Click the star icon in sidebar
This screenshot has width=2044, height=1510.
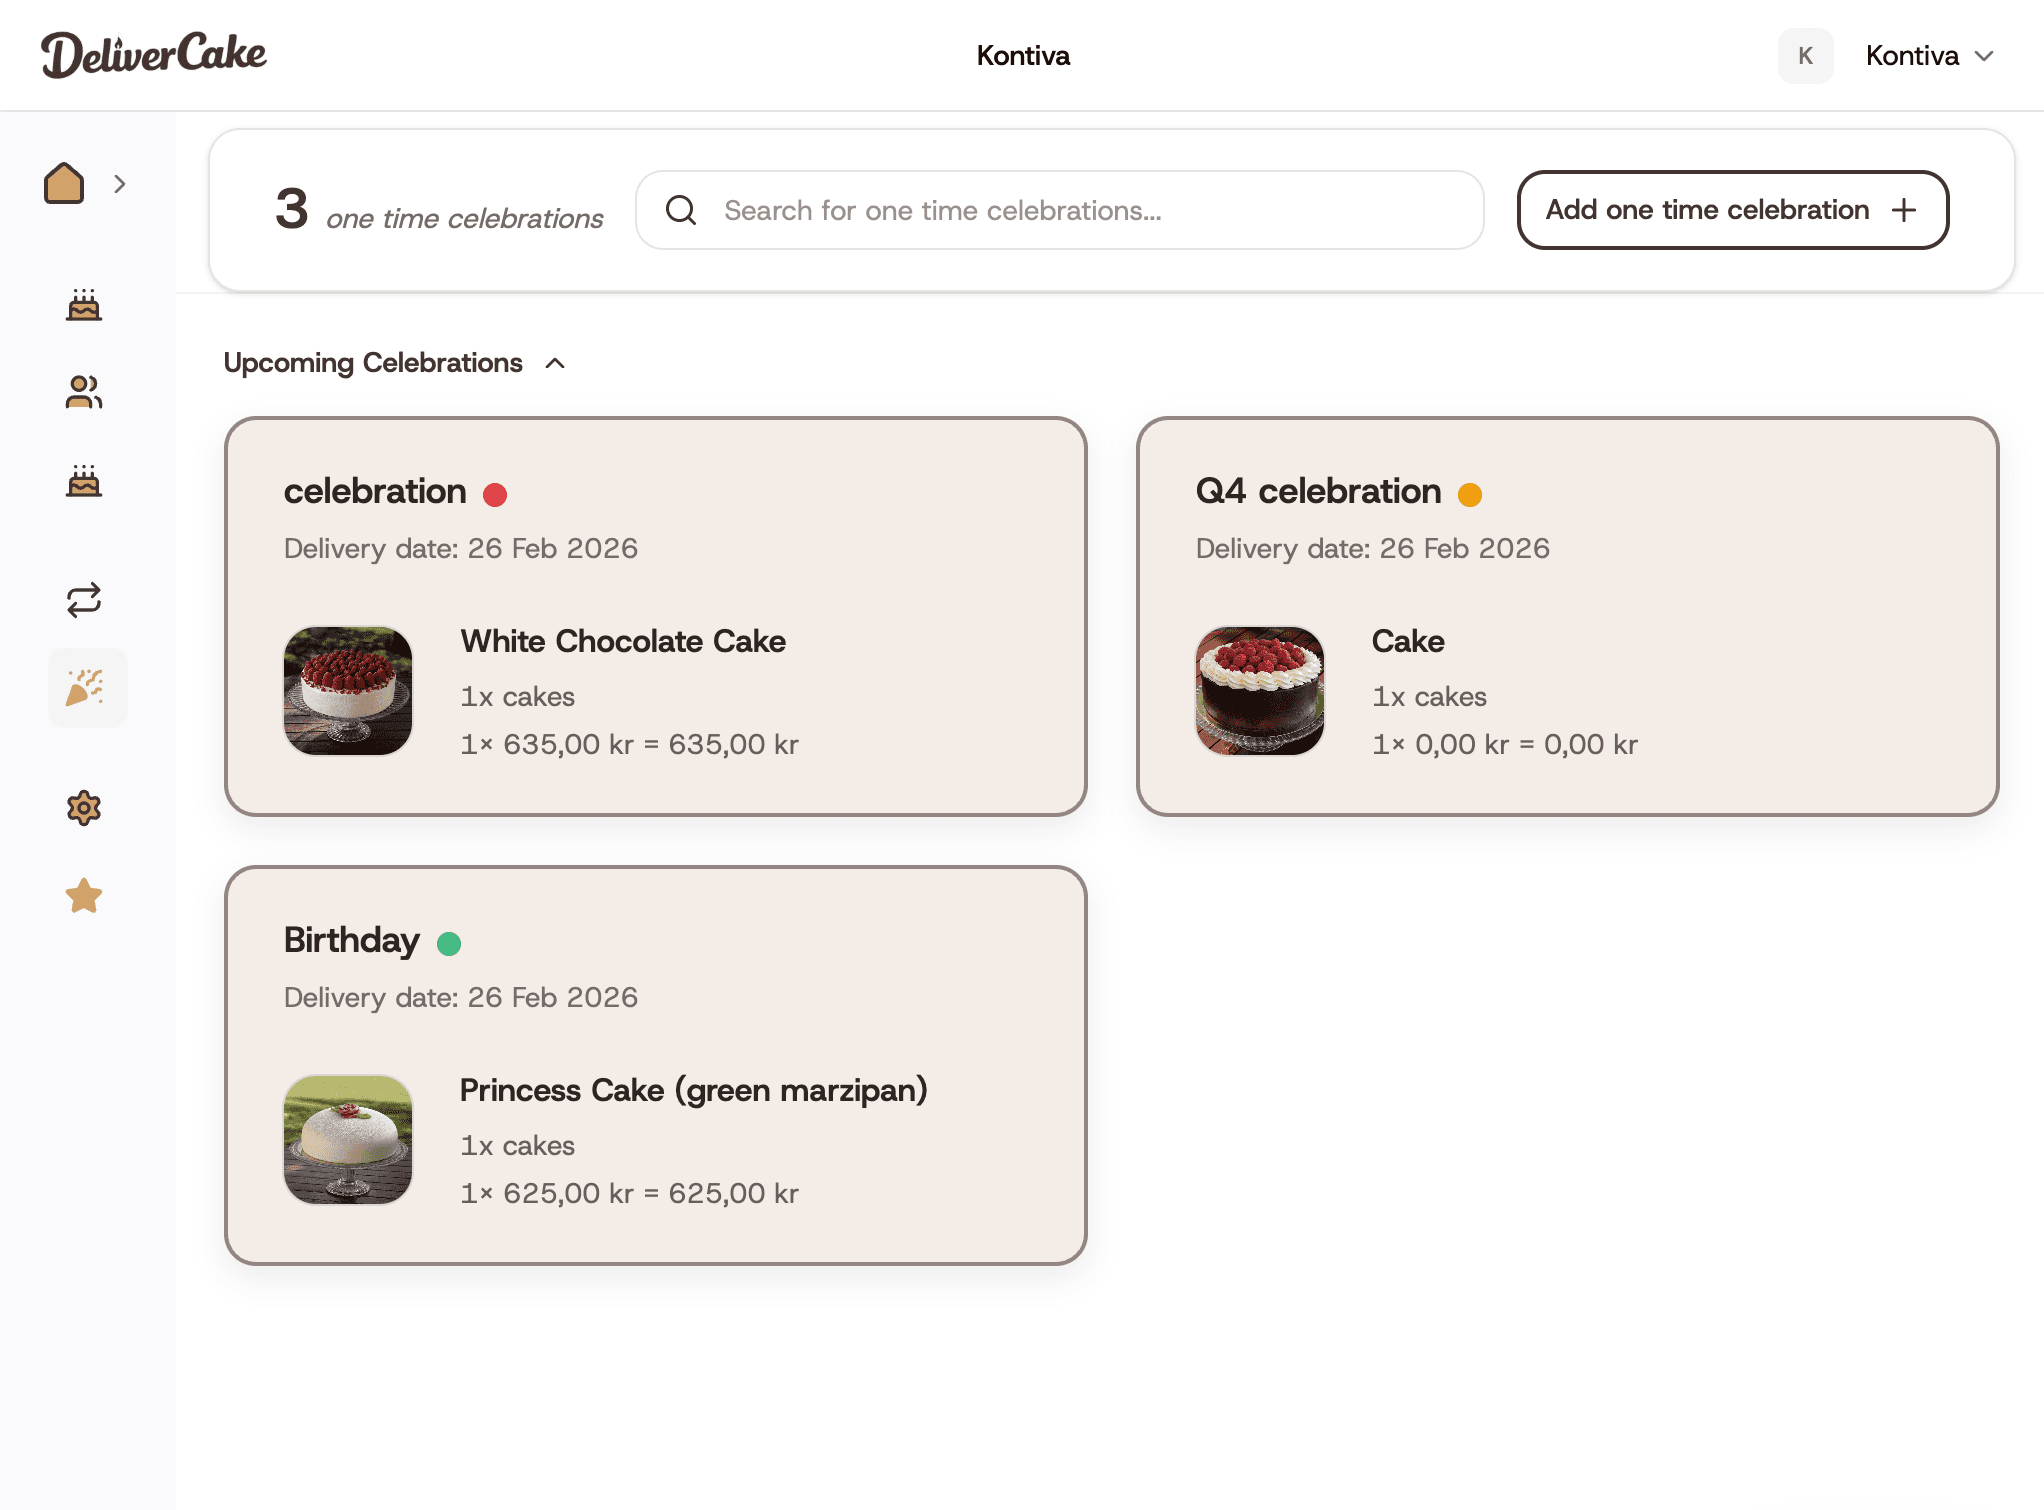(84, 896)
